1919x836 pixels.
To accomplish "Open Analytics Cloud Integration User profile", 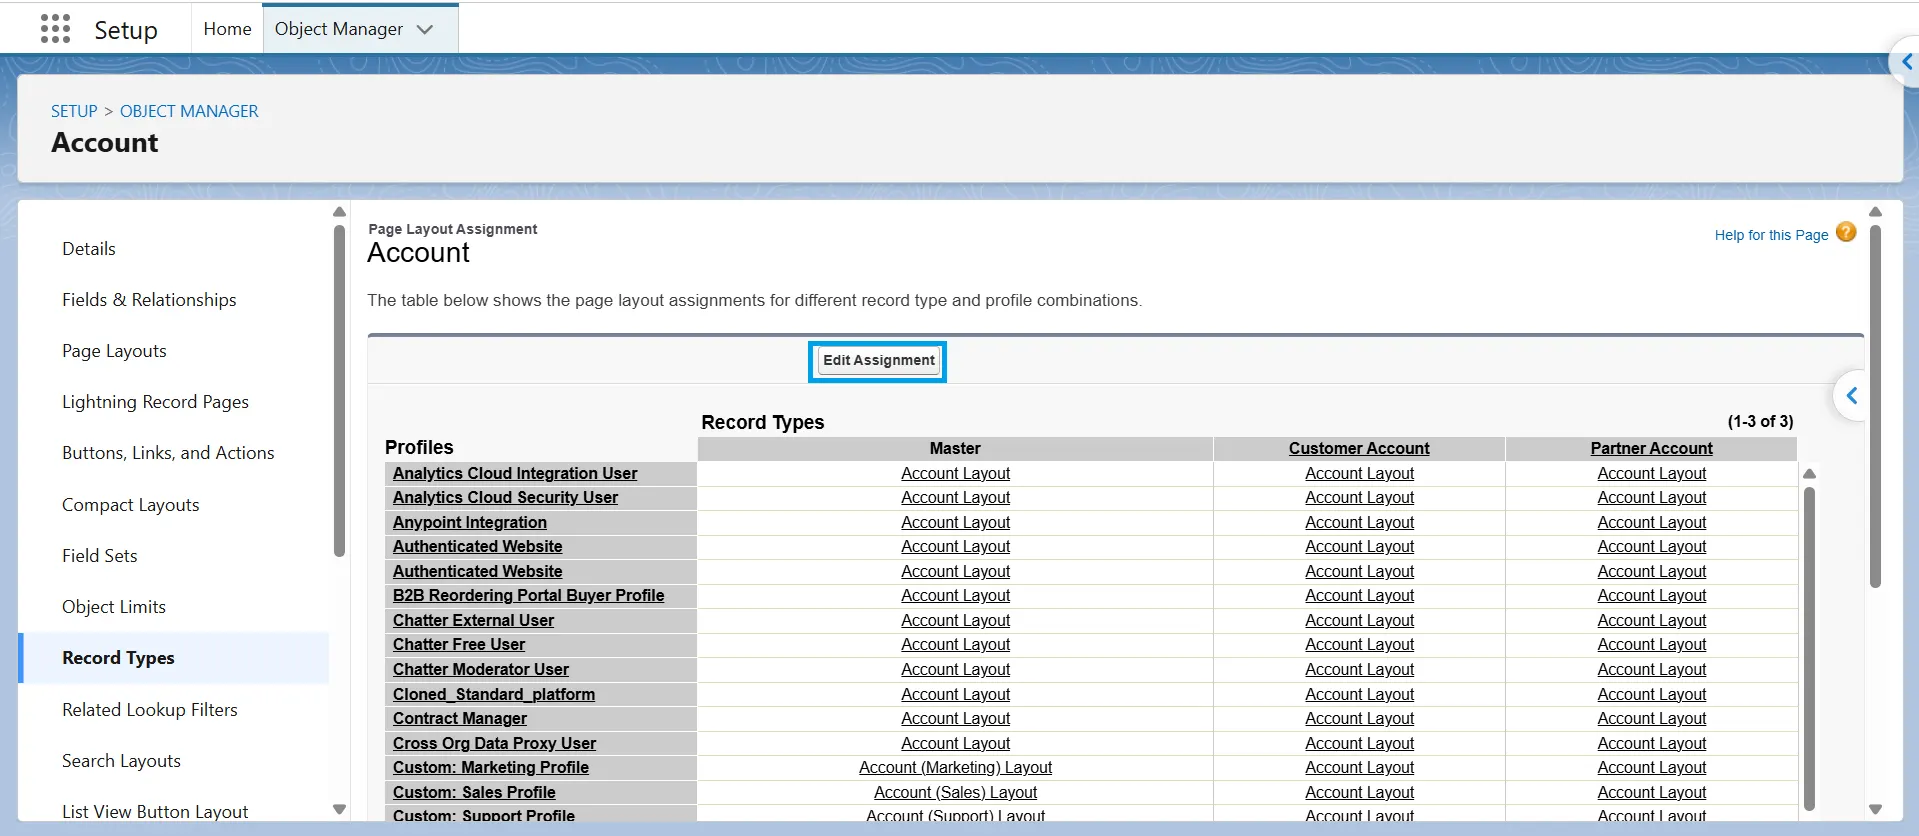I will click(x=515, y=474).
